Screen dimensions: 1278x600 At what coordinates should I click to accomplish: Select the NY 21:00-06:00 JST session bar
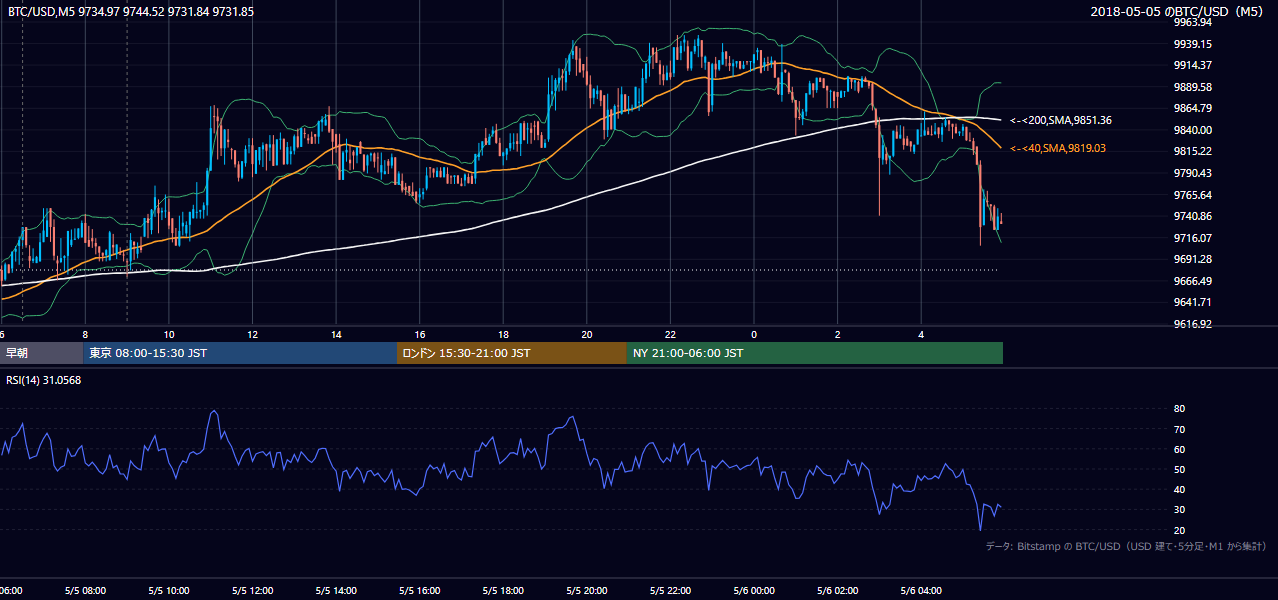(815, 353)
